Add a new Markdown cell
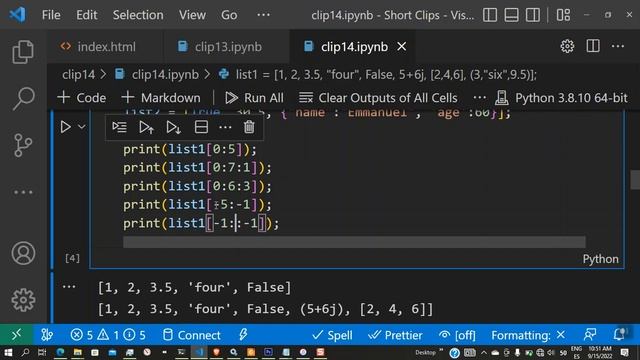The image size is (640, 360). [161, 98]
